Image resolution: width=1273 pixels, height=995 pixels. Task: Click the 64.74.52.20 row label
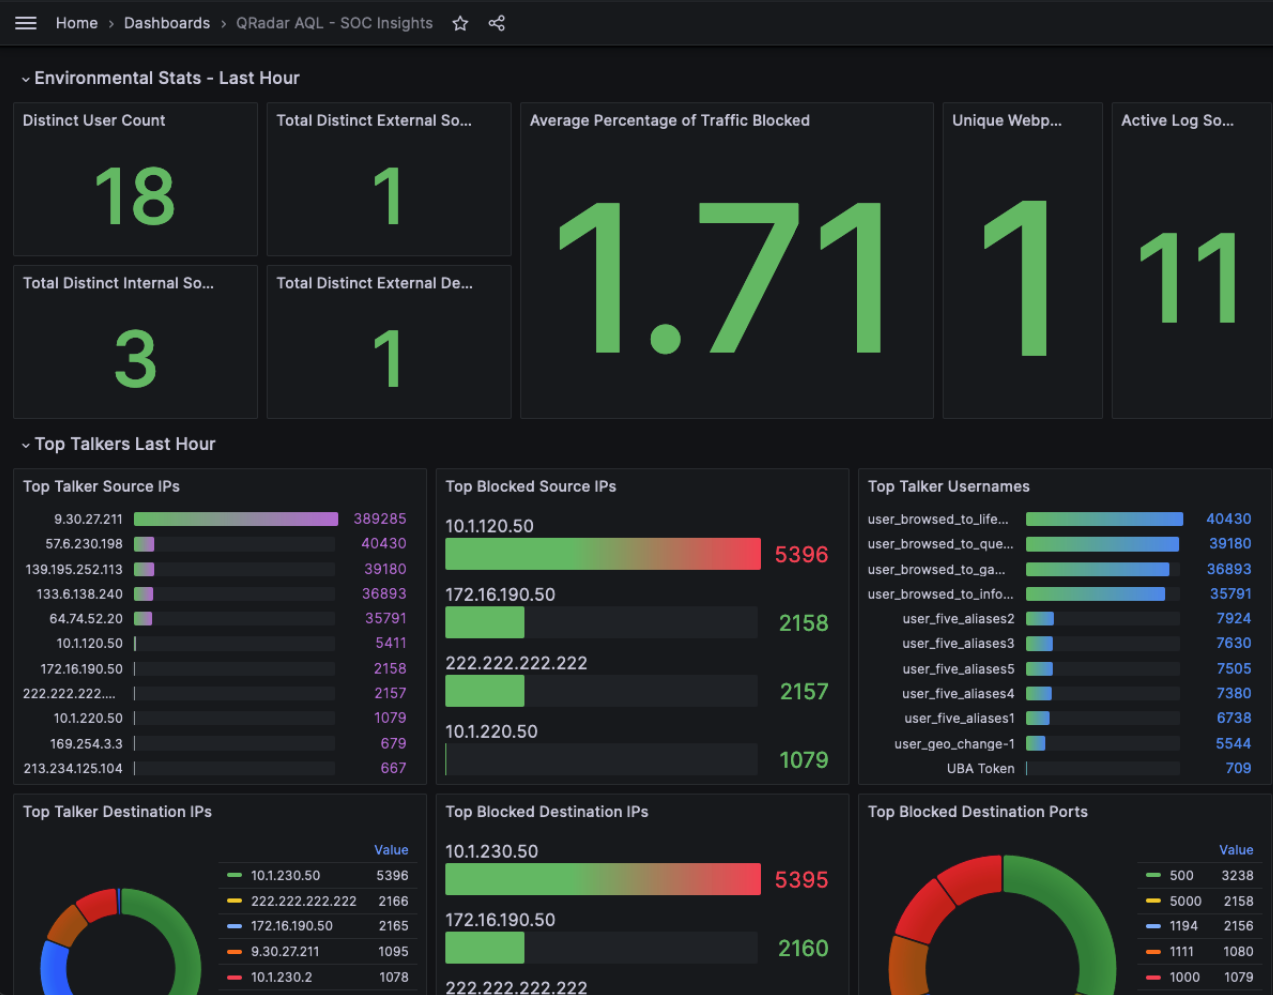click(x=86, y=619)
